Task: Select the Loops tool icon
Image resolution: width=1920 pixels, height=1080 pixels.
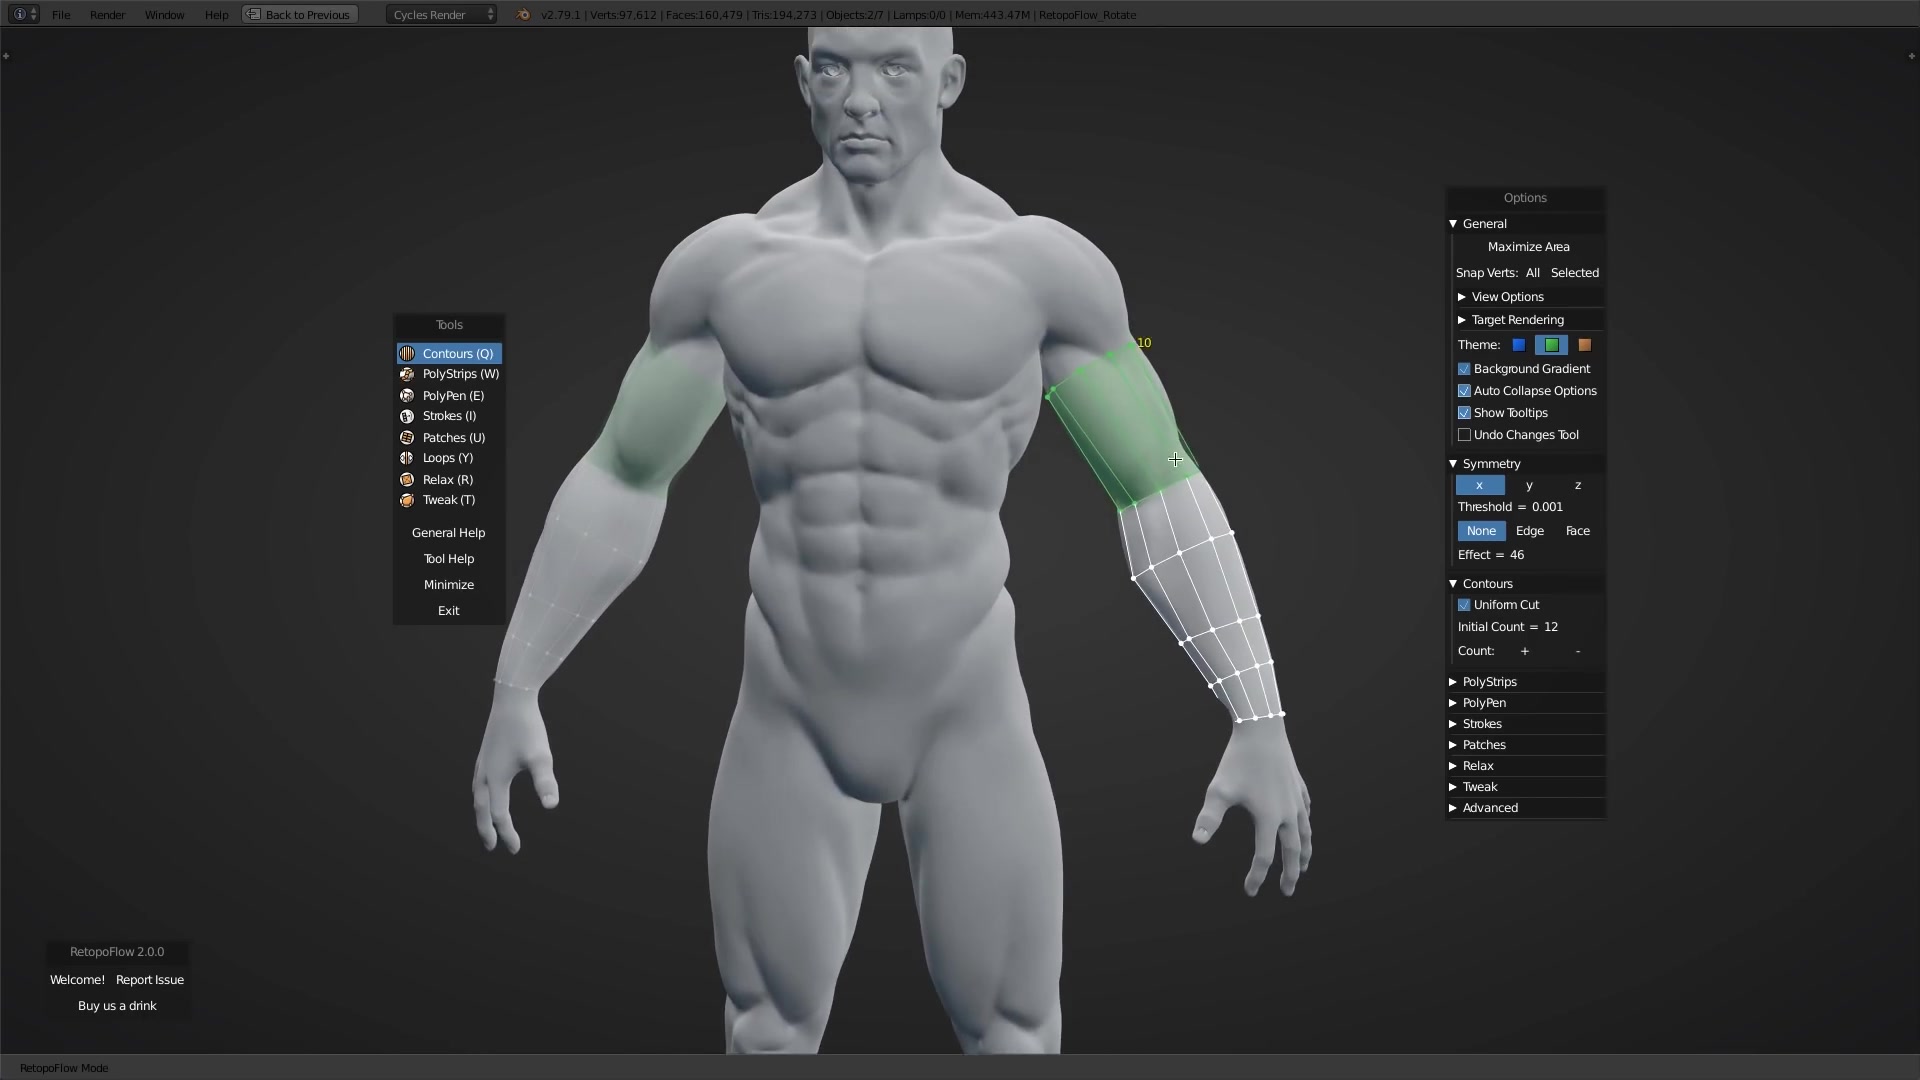Action: (x=407, y=458)
